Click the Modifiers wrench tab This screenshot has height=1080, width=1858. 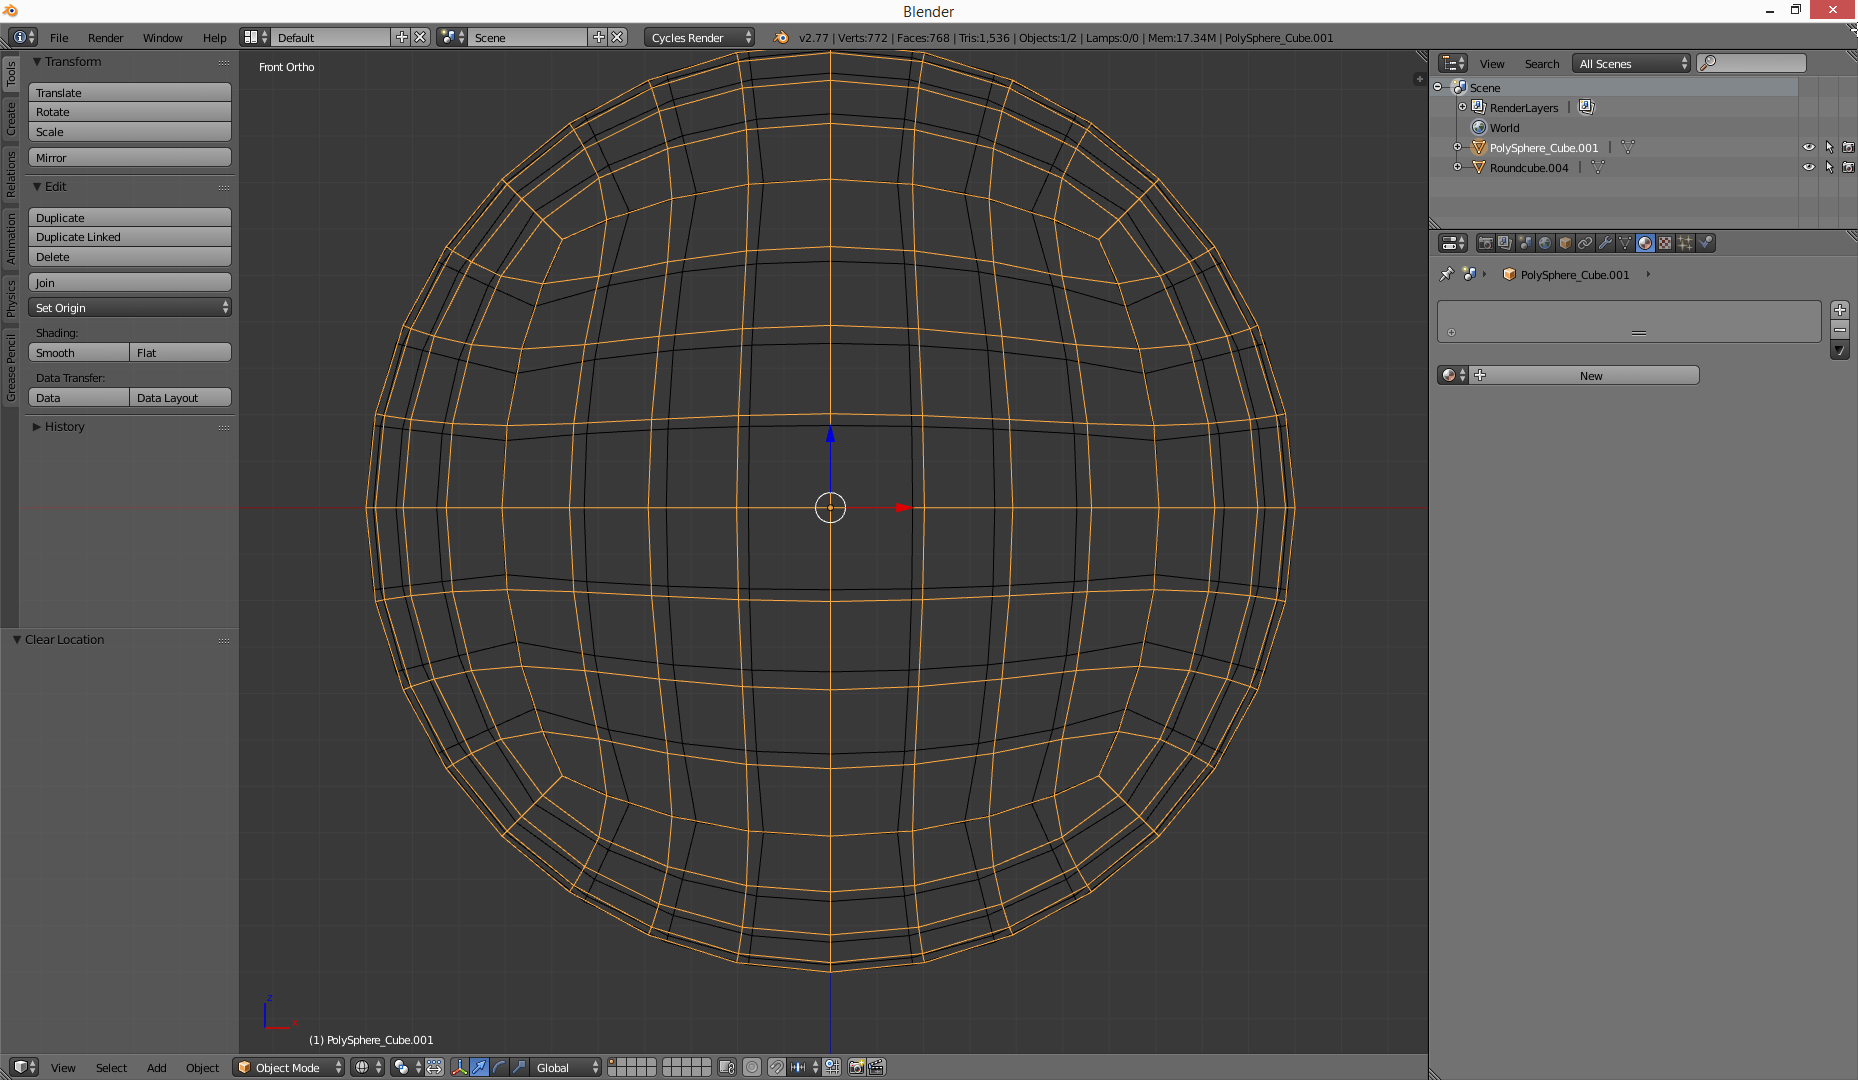(x=1606, y=242)
